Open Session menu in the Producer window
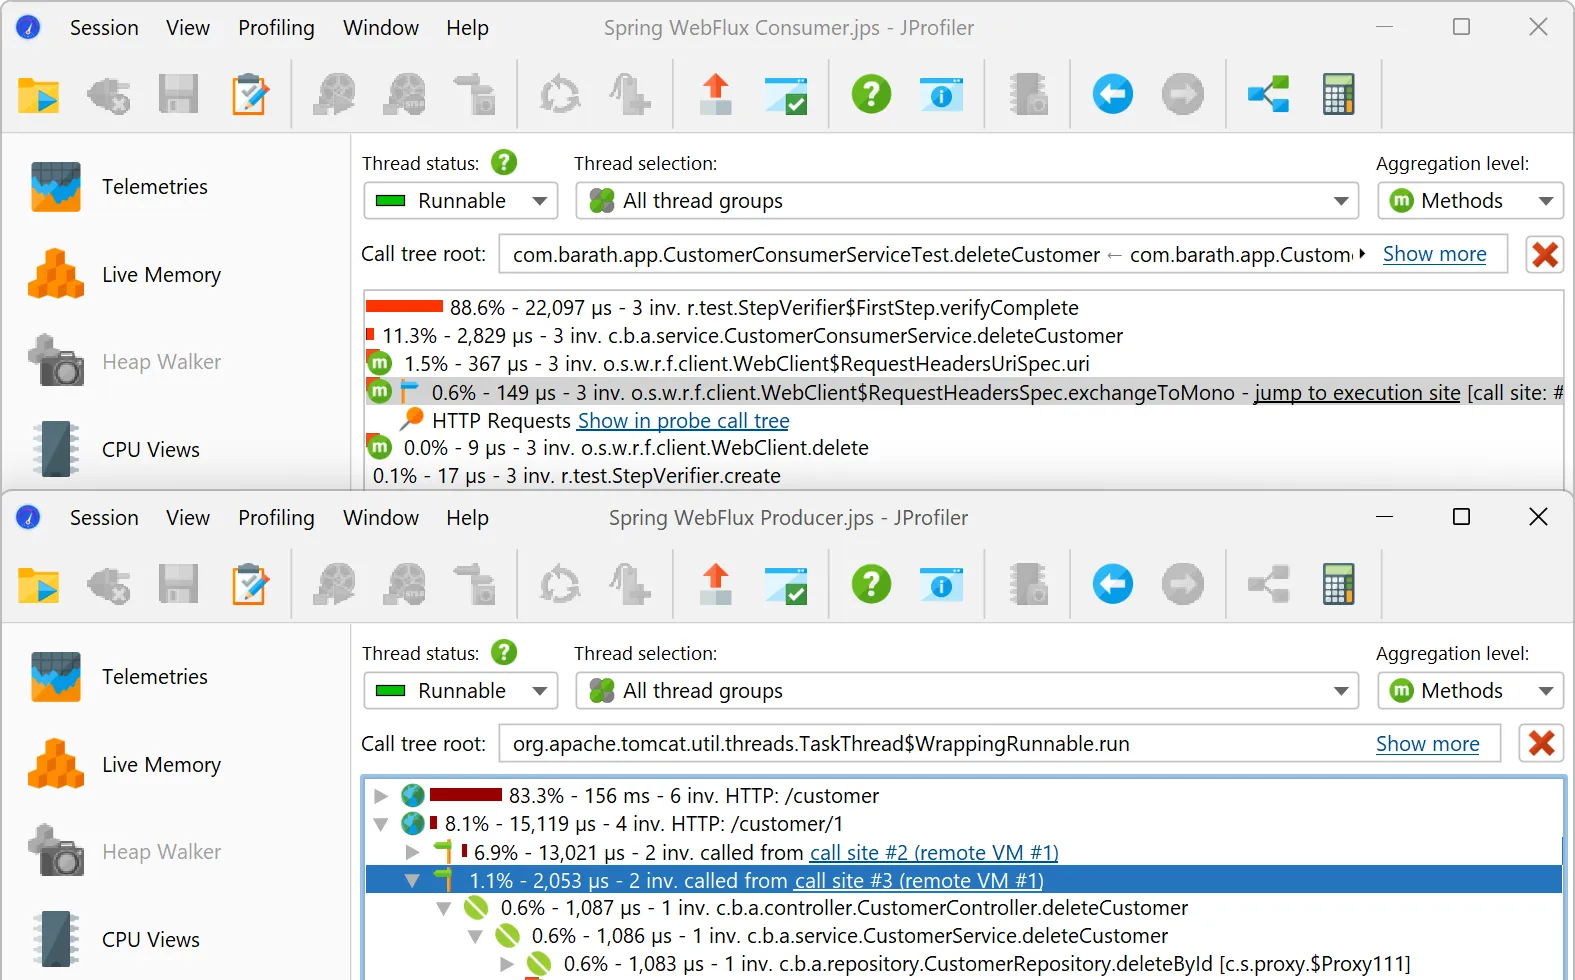Image resolution: width=1575 pixels, height=980 pixels. pos(104,518)
